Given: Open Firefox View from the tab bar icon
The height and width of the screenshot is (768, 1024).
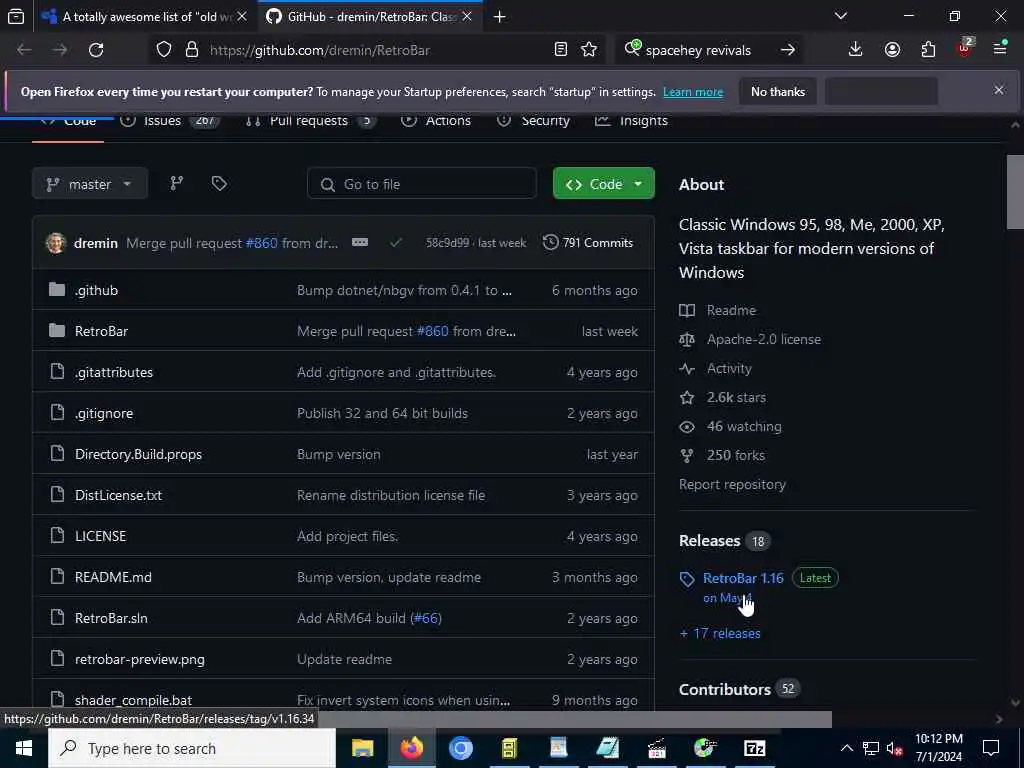Looking at the screenshot, I should coord(16,17).
